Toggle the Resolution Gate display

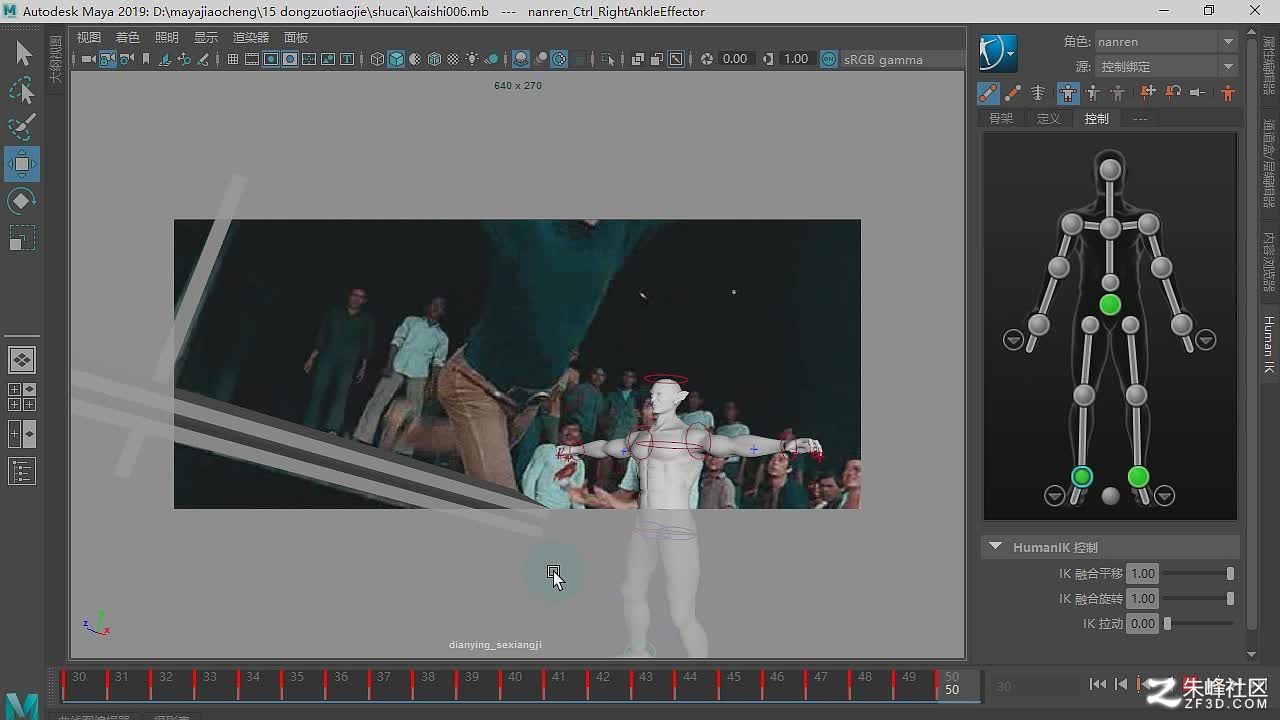(x=271, y=59)
